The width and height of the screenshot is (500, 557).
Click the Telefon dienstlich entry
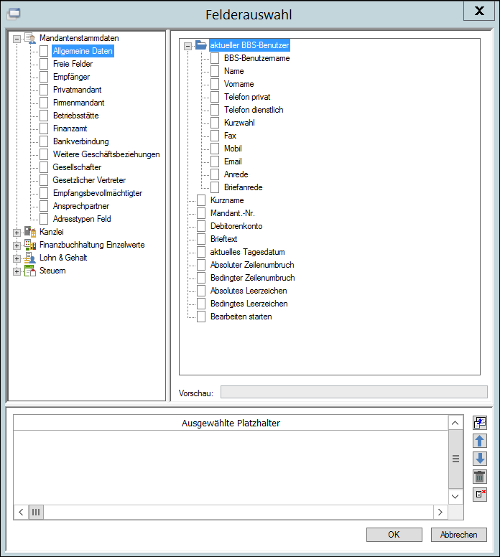click(x=254, y=110)
